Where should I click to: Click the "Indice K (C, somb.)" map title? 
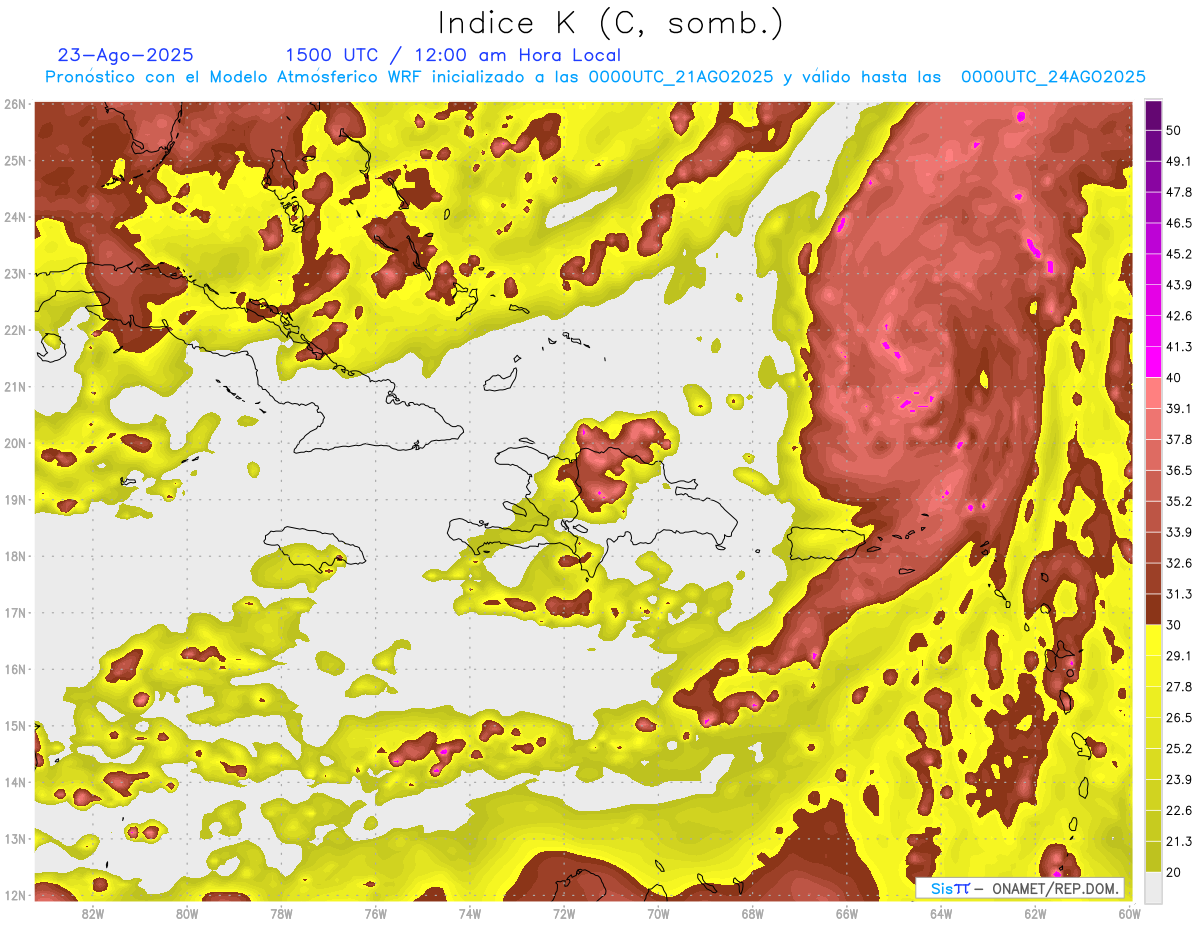click(x=611, y=24)
